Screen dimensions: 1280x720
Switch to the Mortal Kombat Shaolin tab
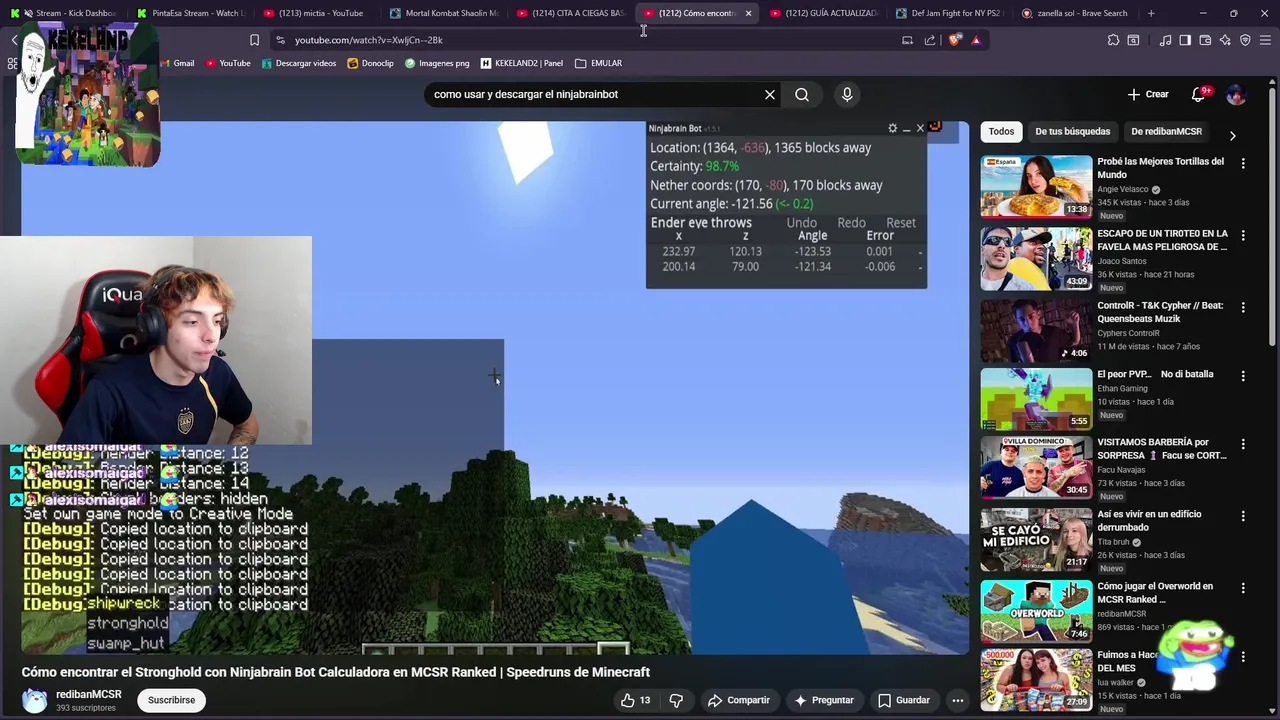(443, 13)
